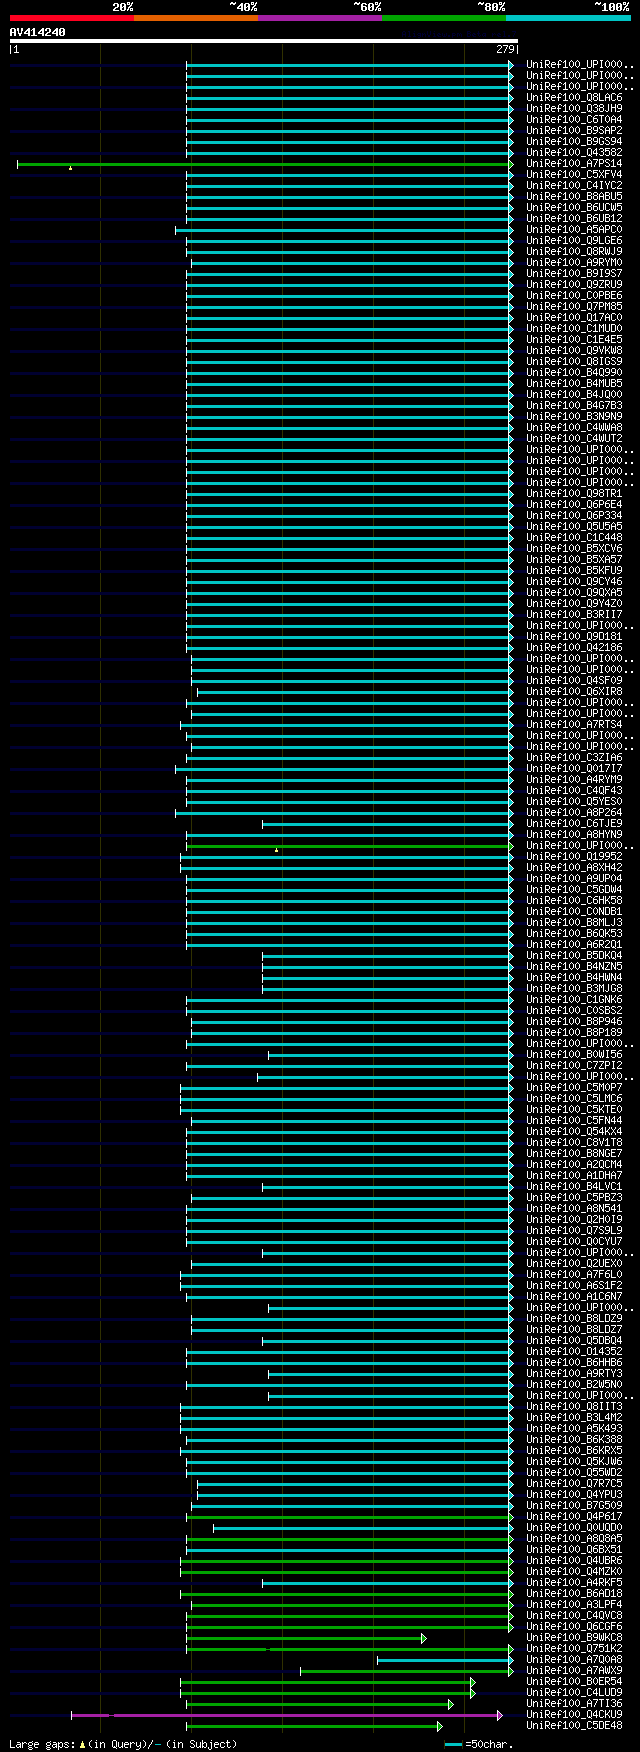Image resolution: width=640 pixels, height=1752 pixels.
Task: Select the UniRef100_A4RKF5 label
Action: point(574,1583)
